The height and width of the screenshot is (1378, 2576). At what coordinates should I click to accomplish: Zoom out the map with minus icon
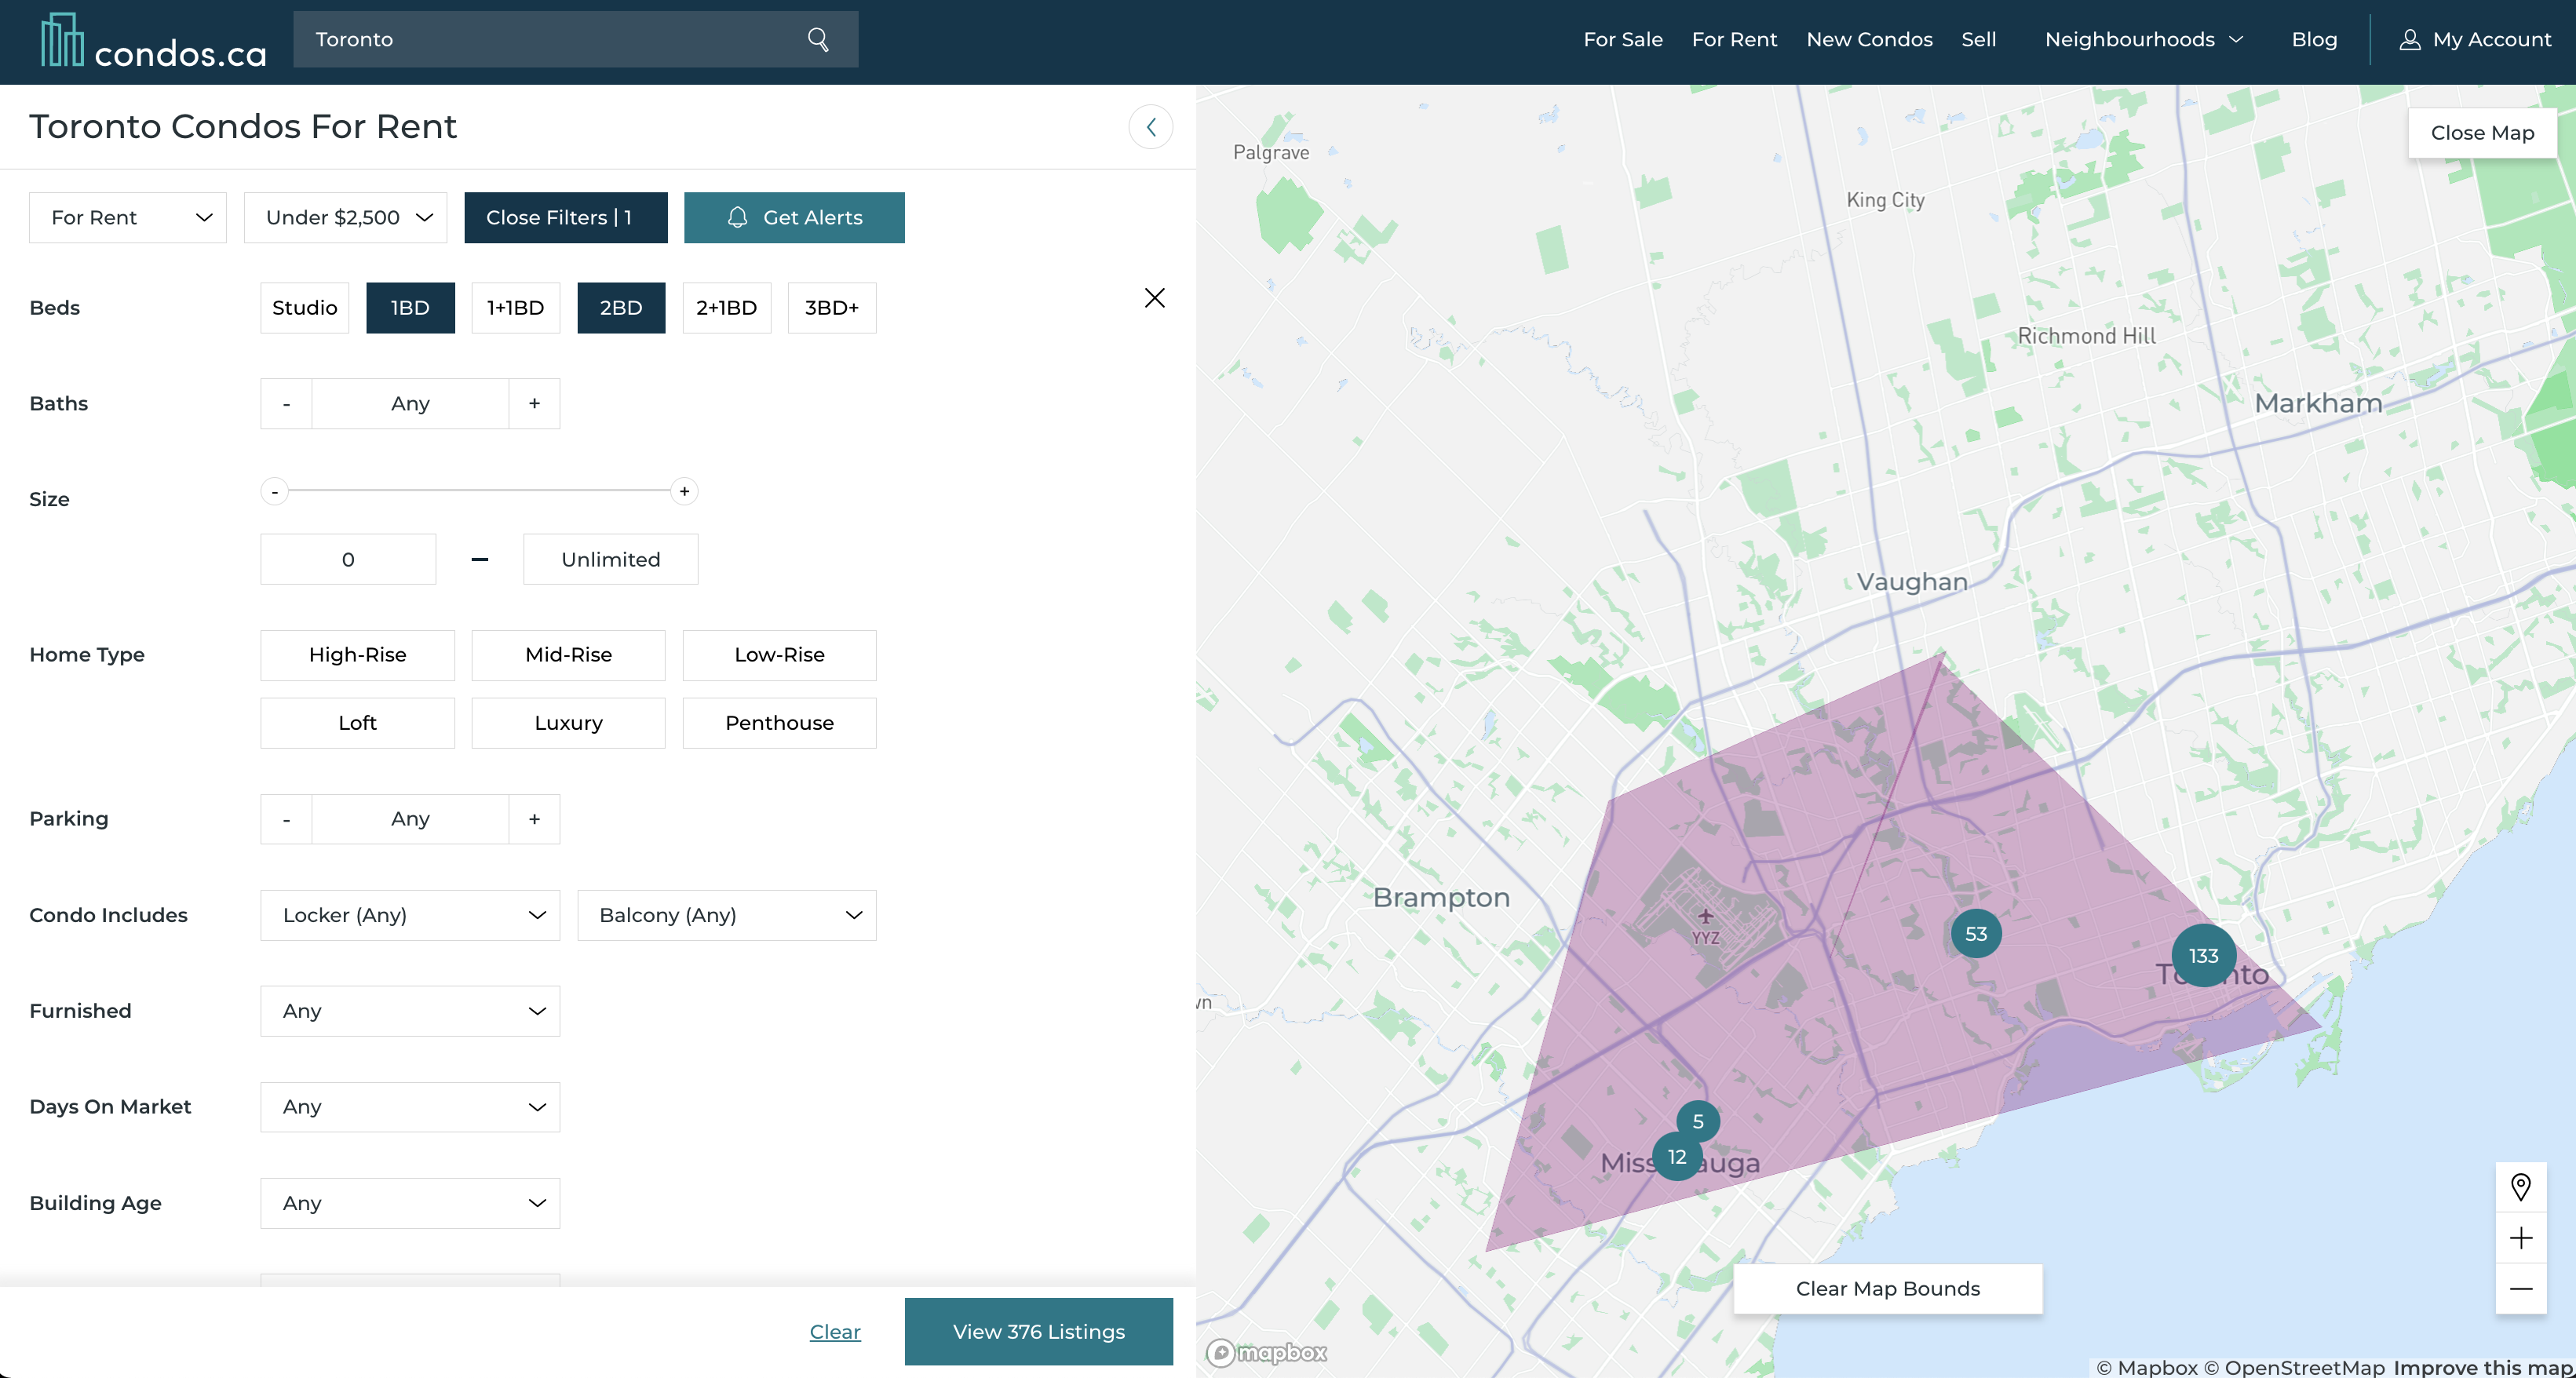2520,1289
